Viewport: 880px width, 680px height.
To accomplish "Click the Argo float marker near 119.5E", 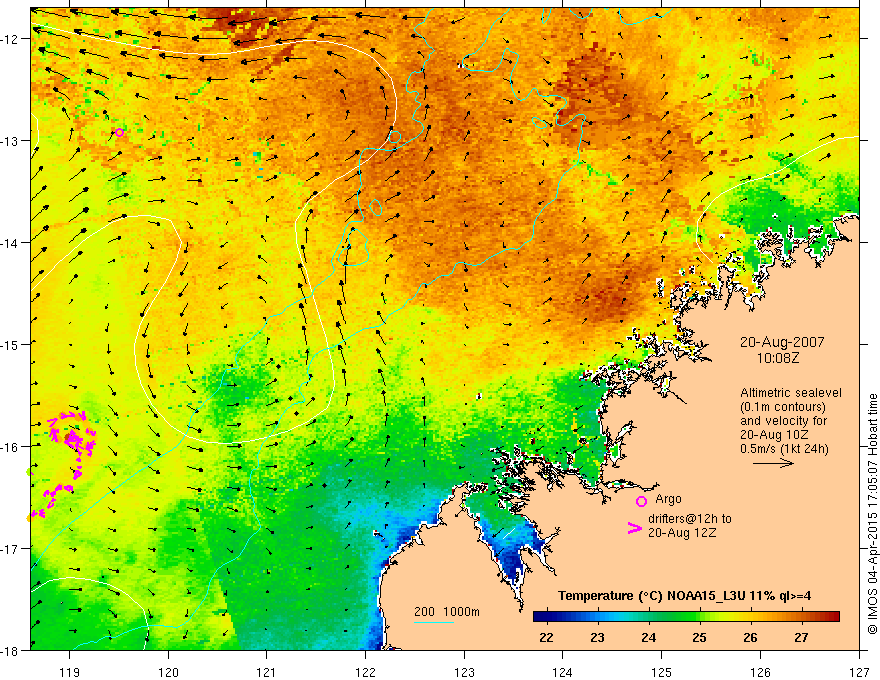I will (x=119, y=132).
